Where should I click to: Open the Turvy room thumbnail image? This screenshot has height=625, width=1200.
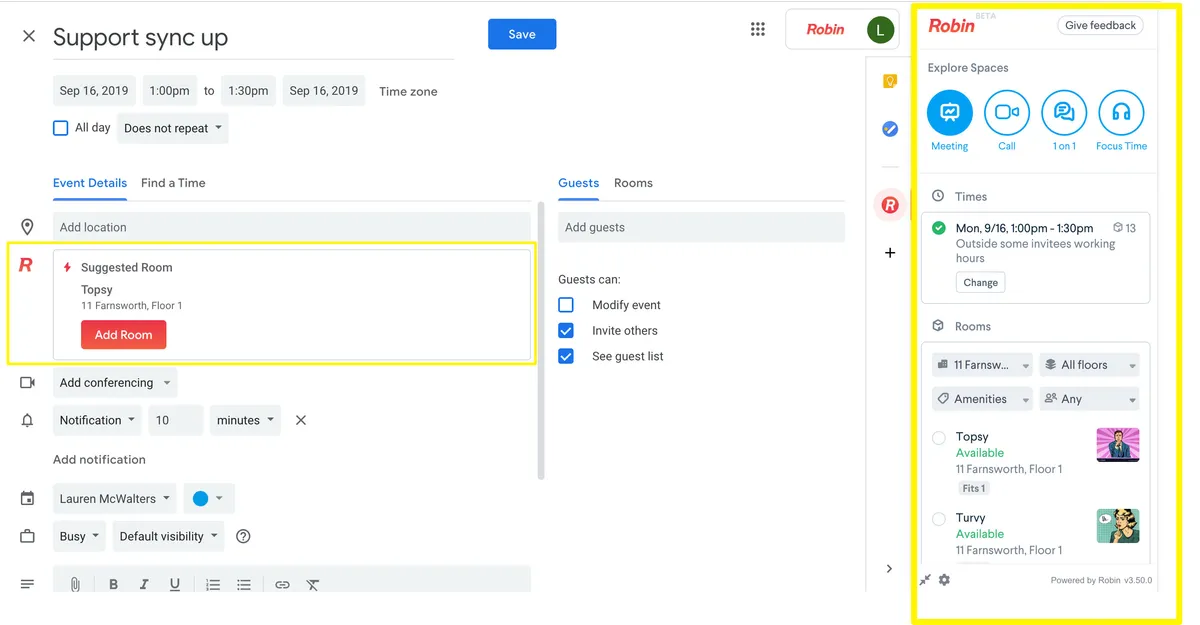(x=1118, y=526)
